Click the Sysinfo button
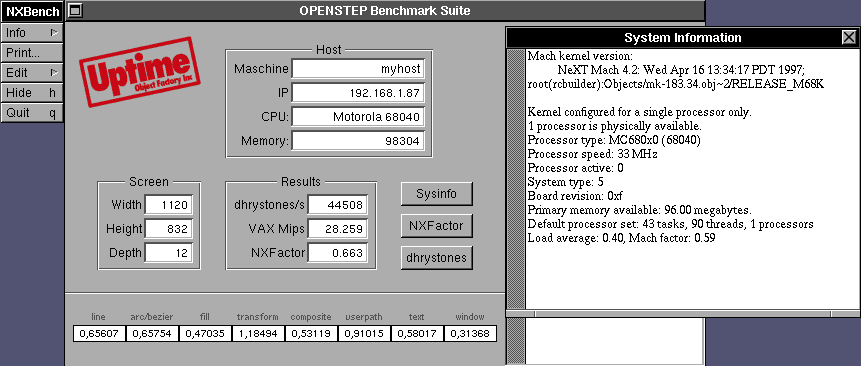 [437, 194]
